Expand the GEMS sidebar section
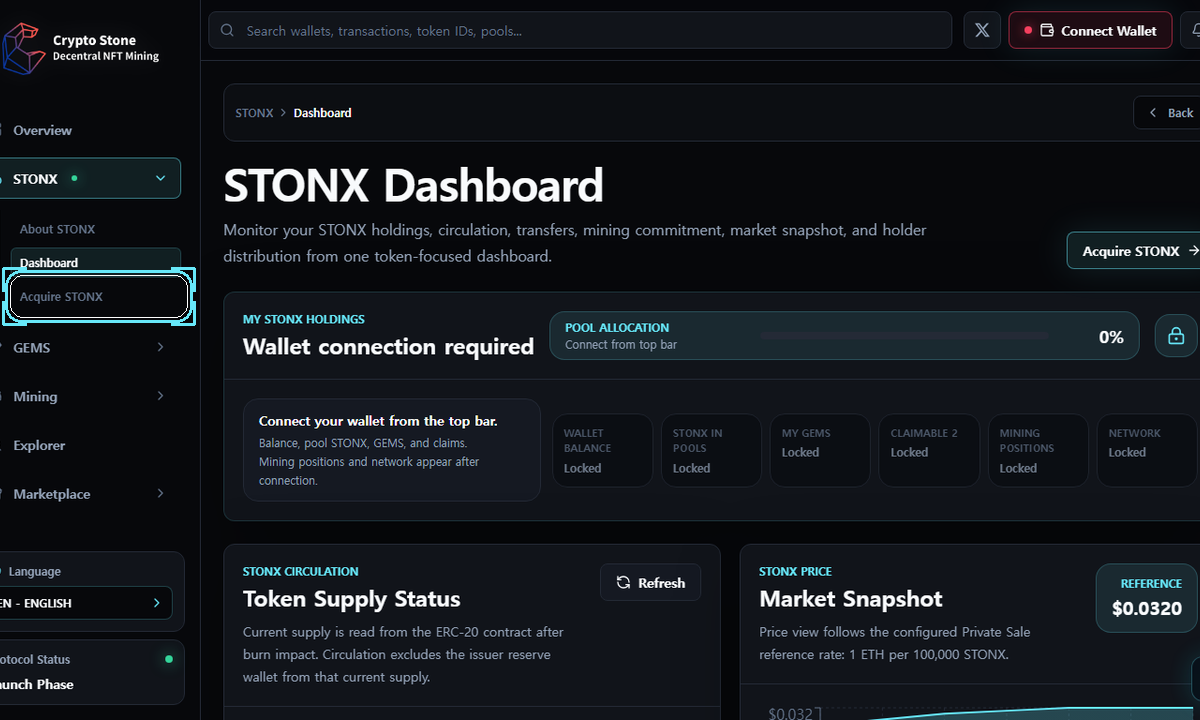1200x720 pixels. coord(160,347)
